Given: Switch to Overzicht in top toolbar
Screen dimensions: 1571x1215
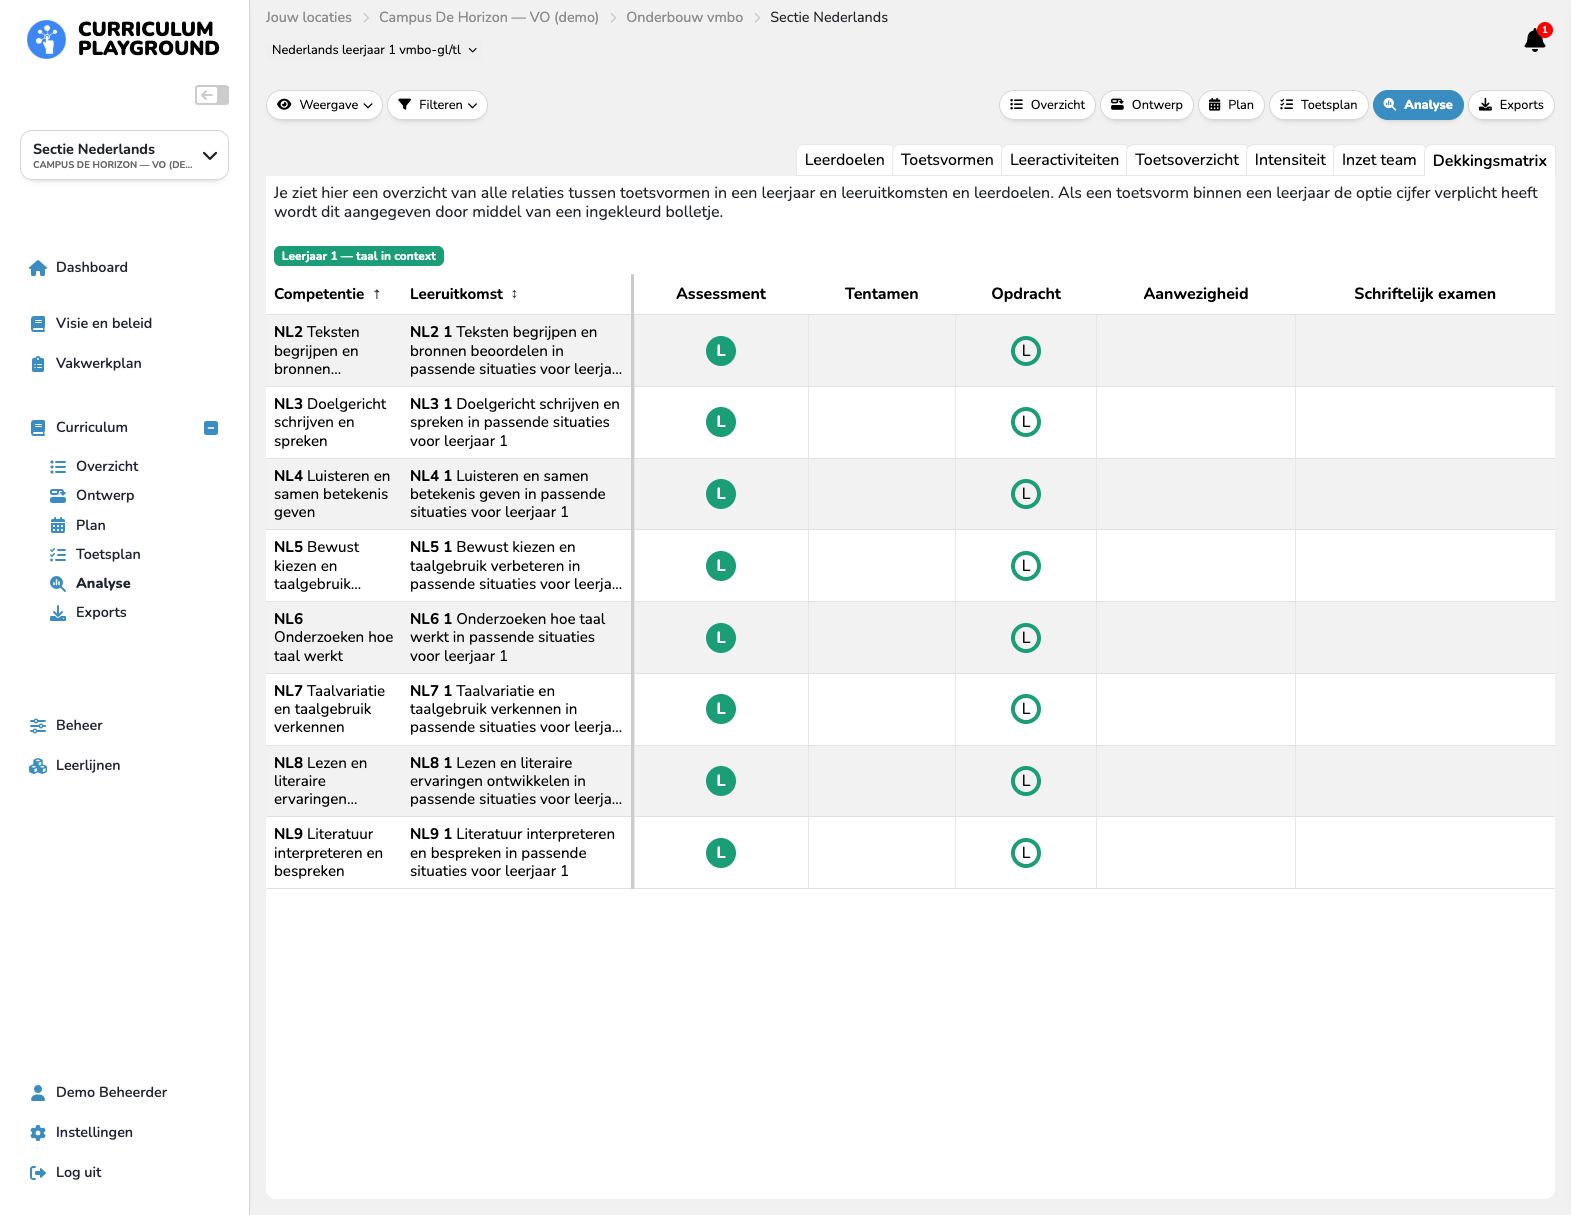Looking at the screenshot, I should coord(1047,105).
